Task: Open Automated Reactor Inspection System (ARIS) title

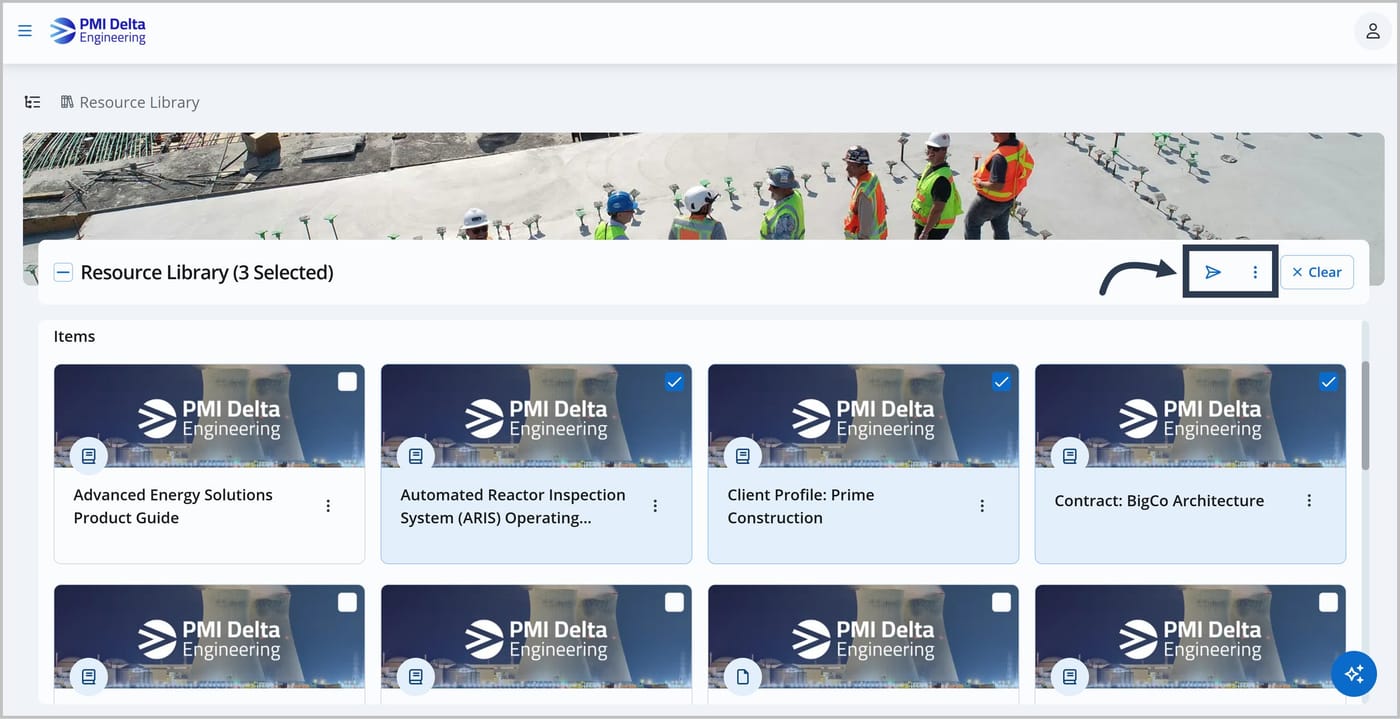Action: [513, 506]
